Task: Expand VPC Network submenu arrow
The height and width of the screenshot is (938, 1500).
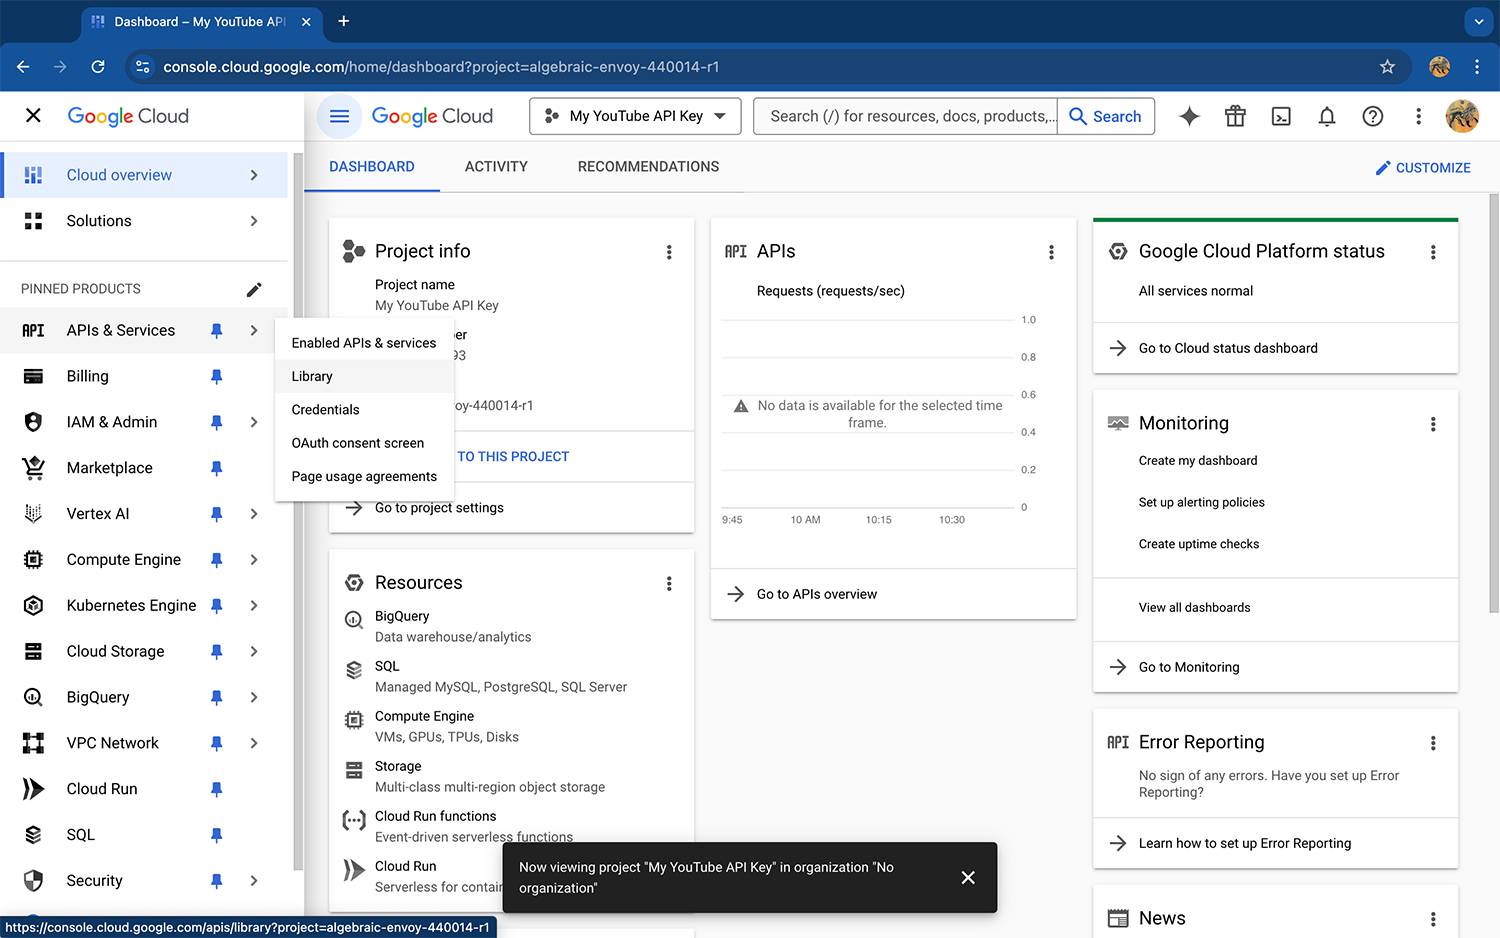Action: pos(254,743)
